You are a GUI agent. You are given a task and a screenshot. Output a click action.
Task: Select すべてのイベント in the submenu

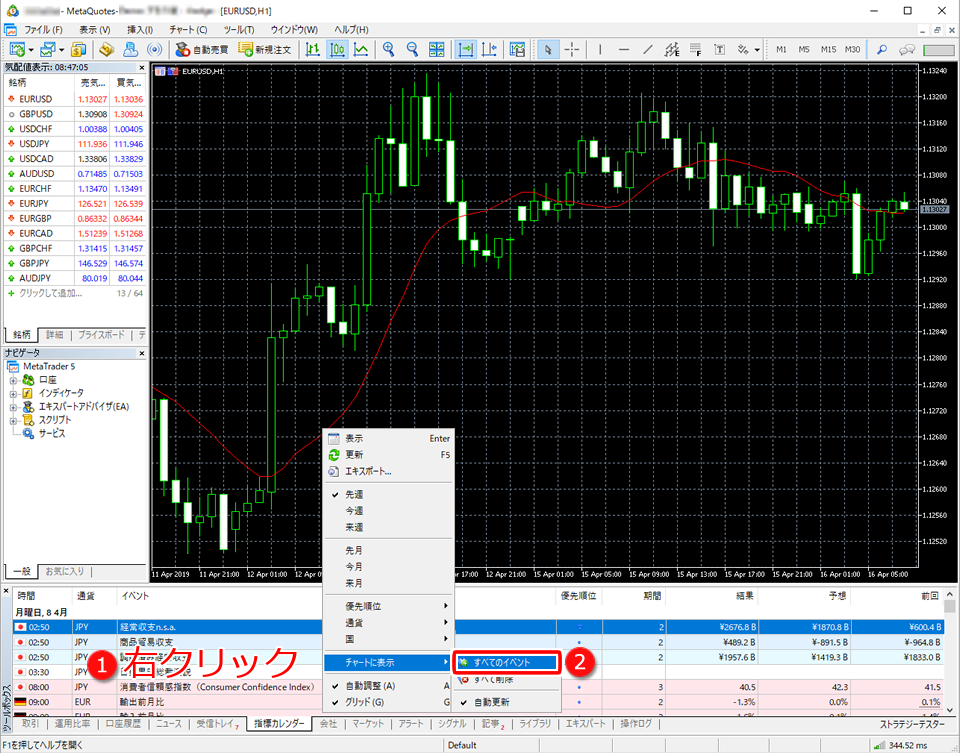click(504, 662)
